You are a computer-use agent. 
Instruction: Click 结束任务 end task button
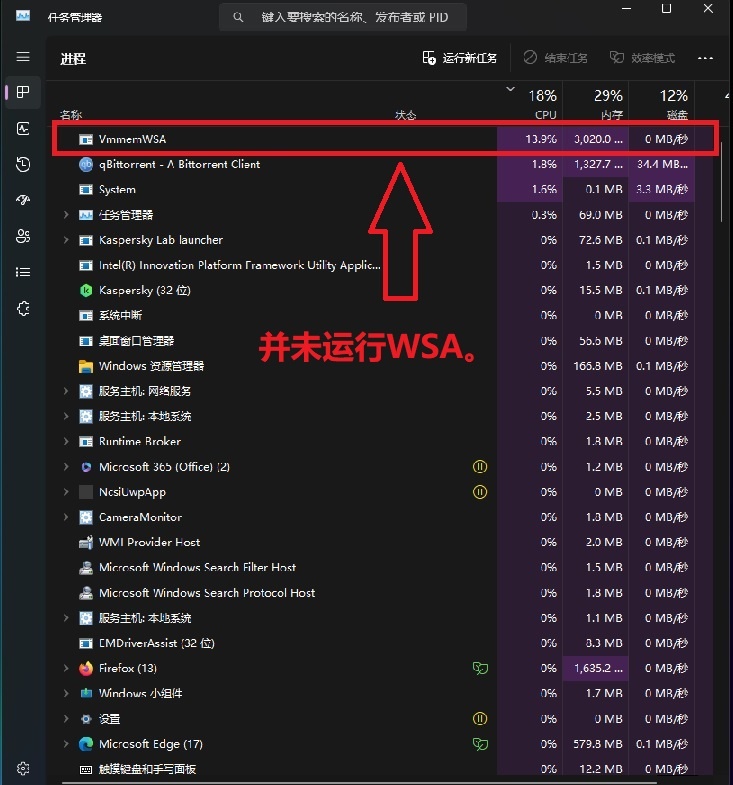tap(555, 58)
